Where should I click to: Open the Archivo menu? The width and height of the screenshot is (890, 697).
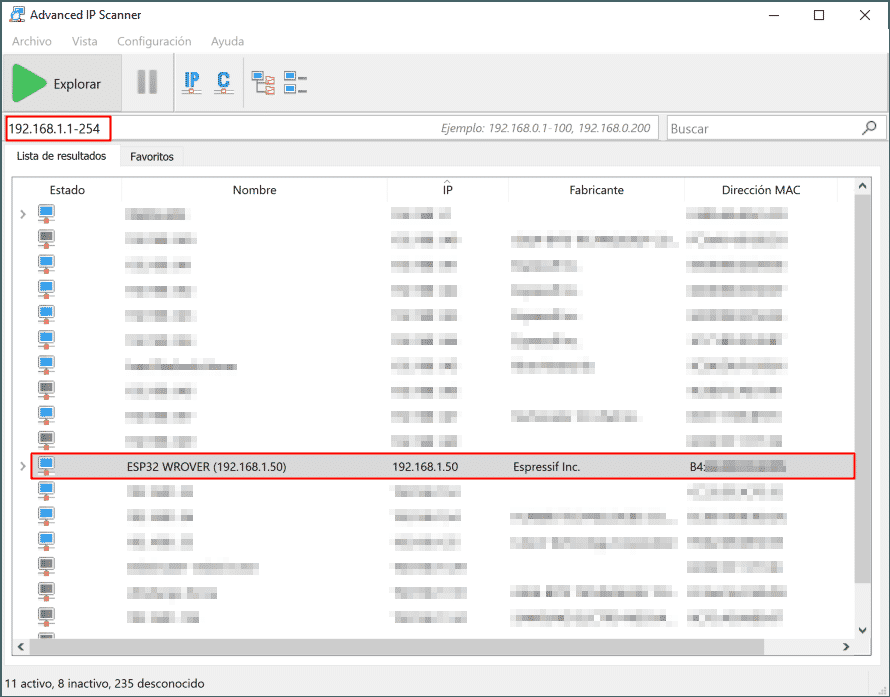[x=32, y=41]
